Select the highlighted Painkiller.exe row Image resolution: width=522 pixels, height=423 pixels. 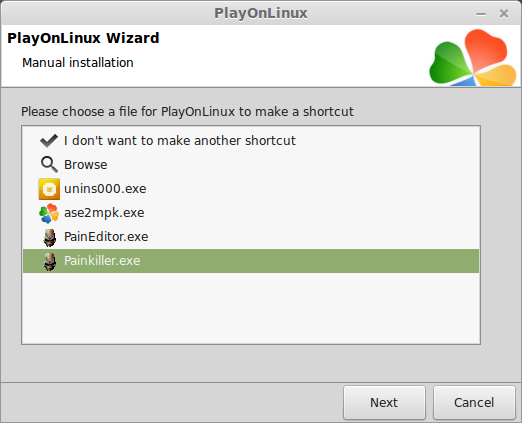coord(251,261)
